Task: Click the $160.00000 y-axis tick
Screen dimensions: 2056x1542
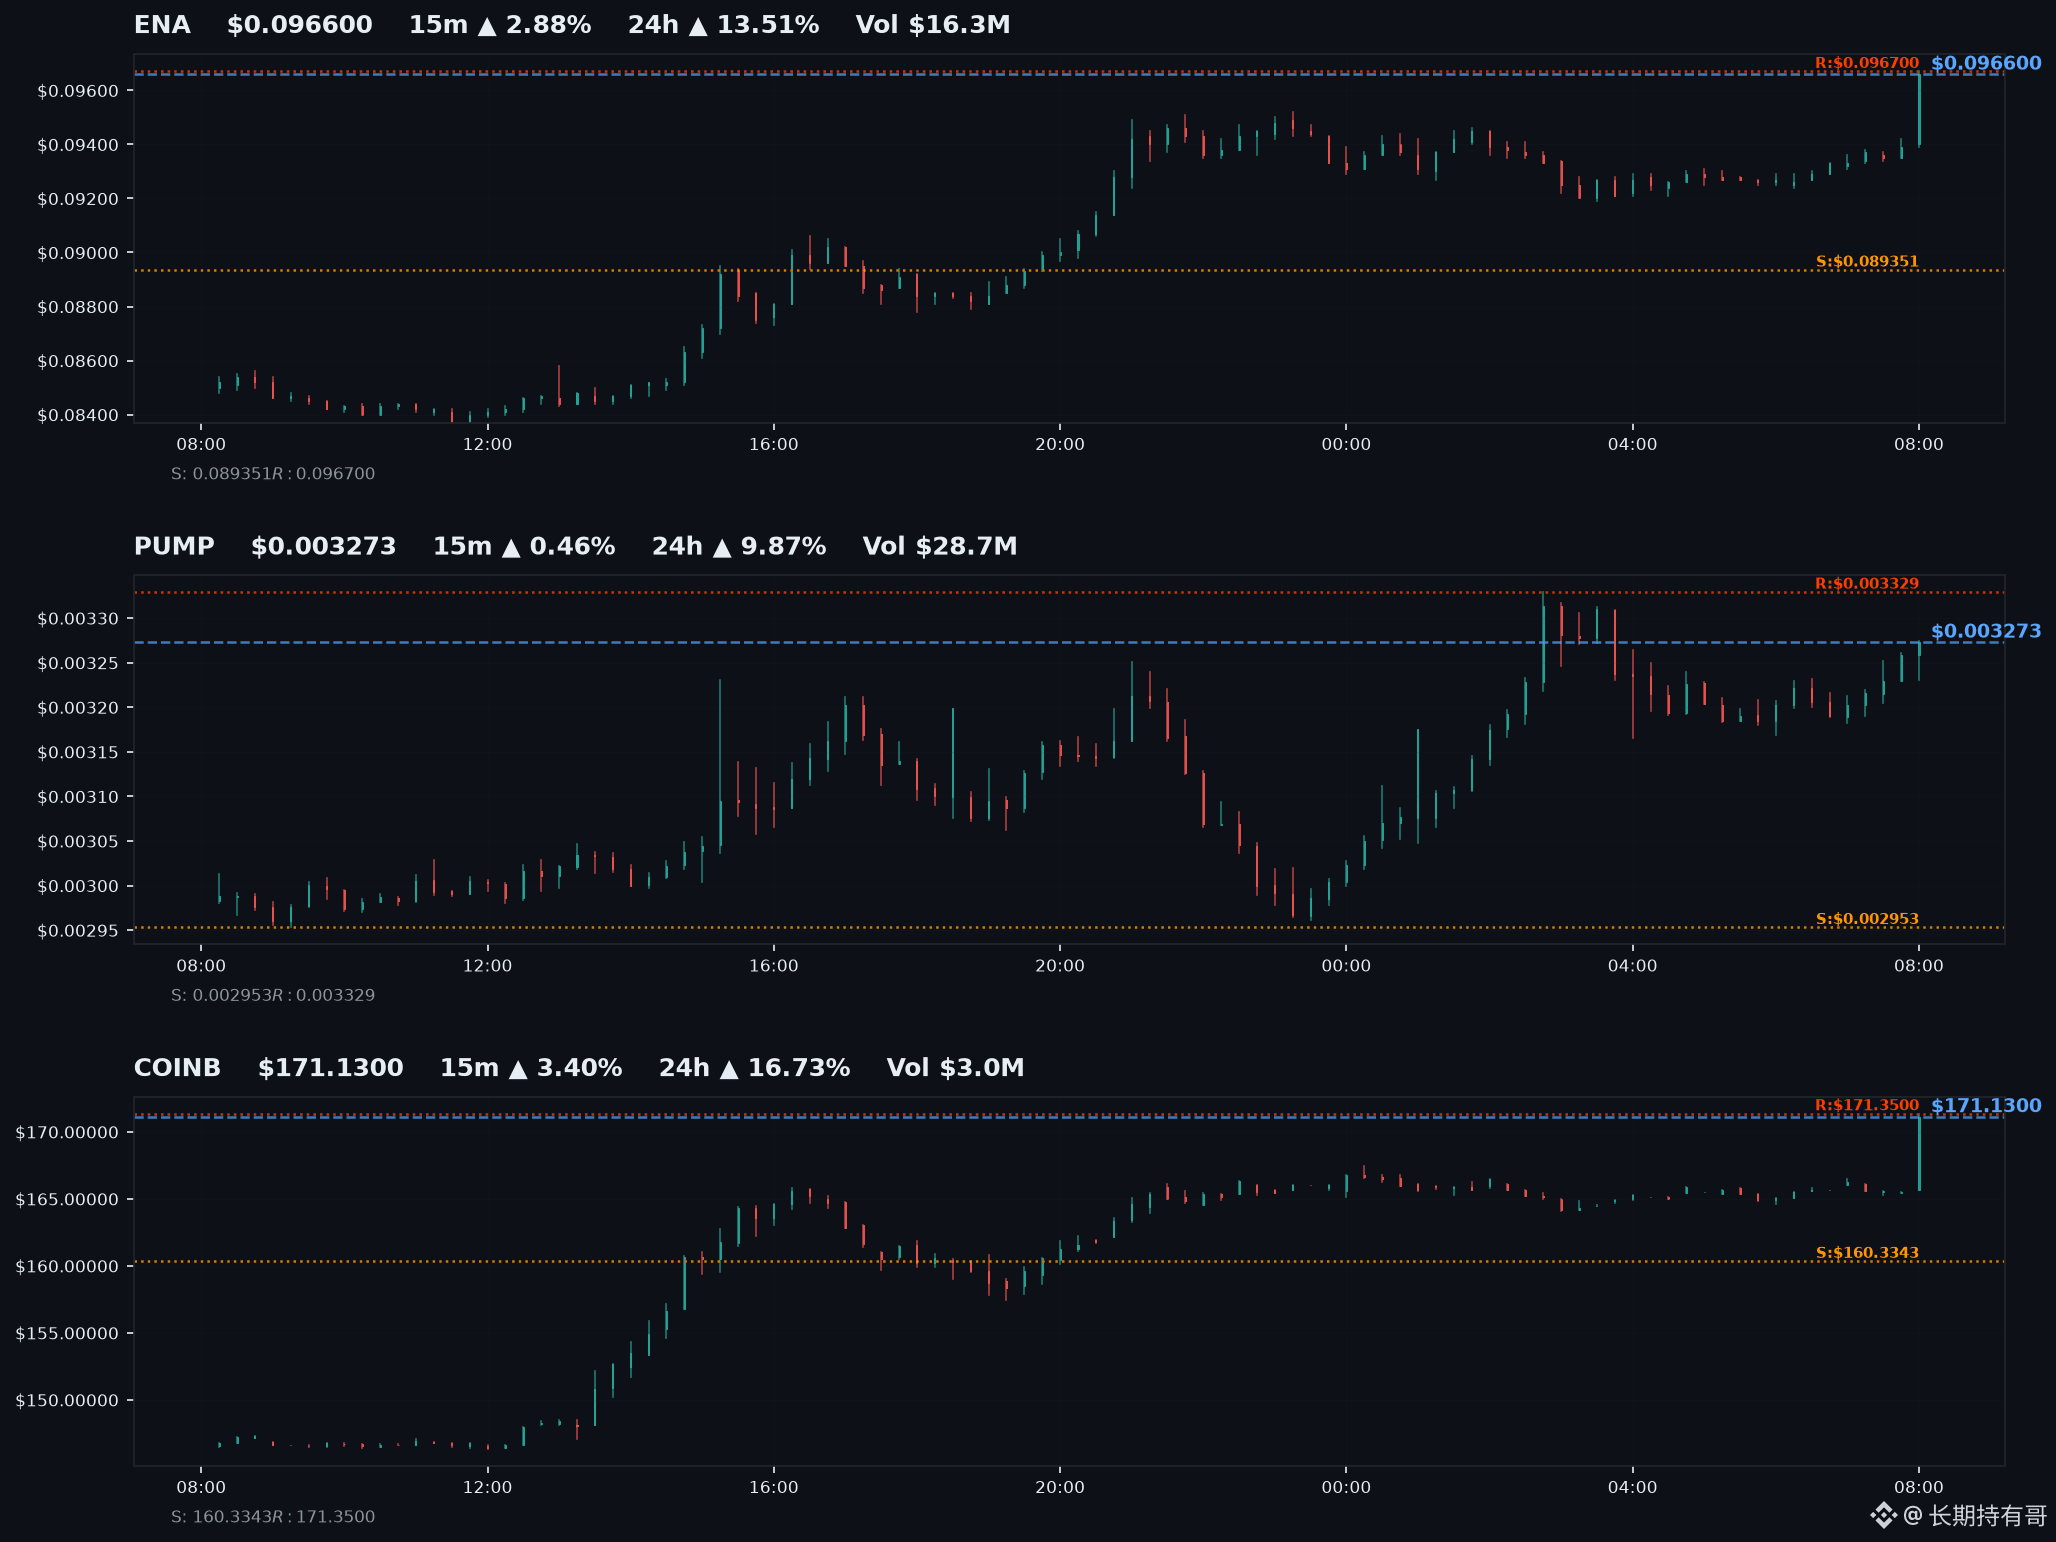Action: [x=67, y=1267]
